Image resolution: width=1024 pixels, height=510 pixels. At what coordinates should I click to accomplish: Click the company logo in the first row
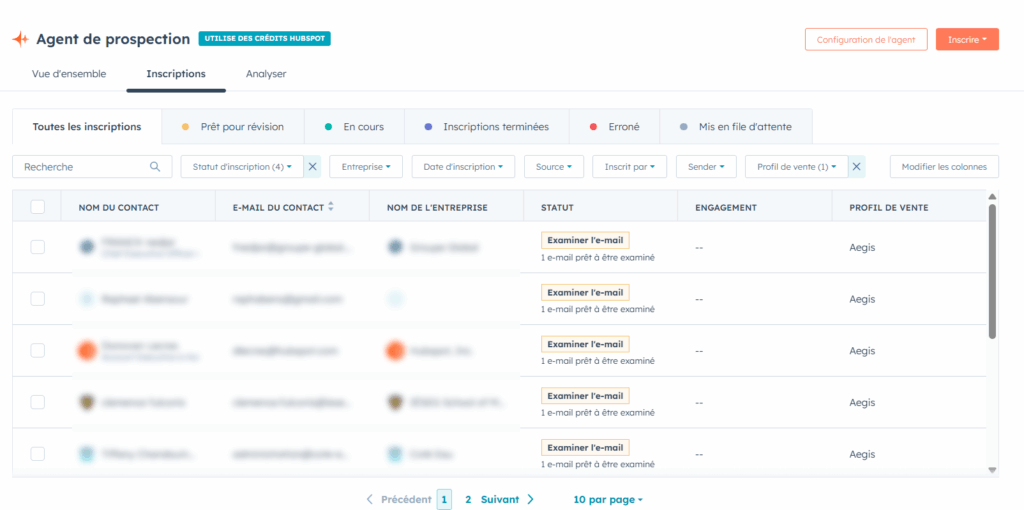(x=395, y=247)
